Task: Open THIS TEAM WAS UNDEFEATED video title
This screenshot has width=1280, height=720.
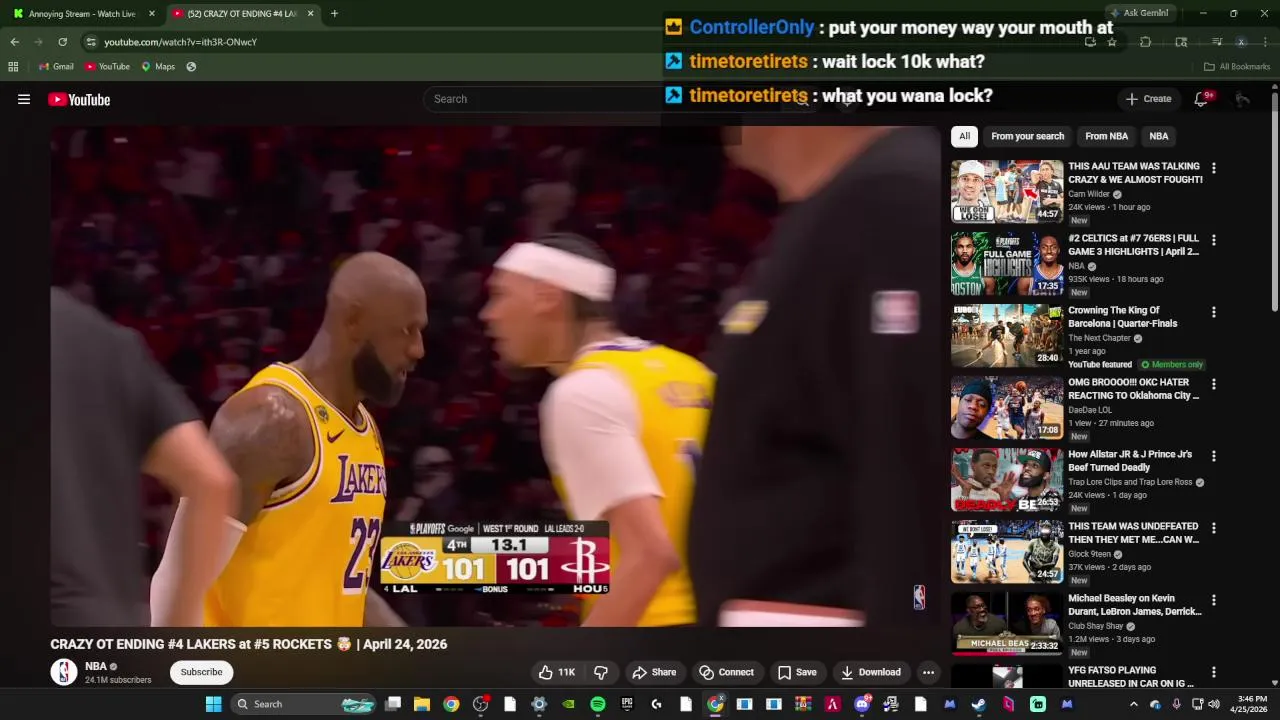Action: (x=1133, y=533)
